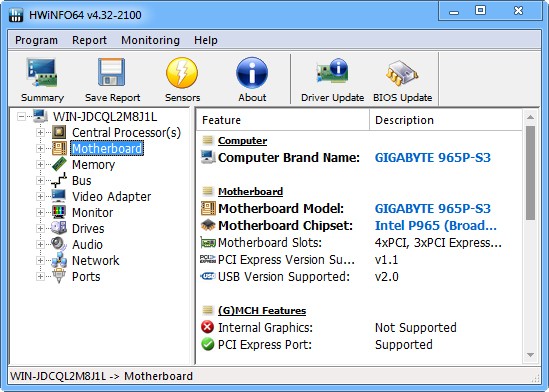Click the Audio speaker icon

pos(58,244)
